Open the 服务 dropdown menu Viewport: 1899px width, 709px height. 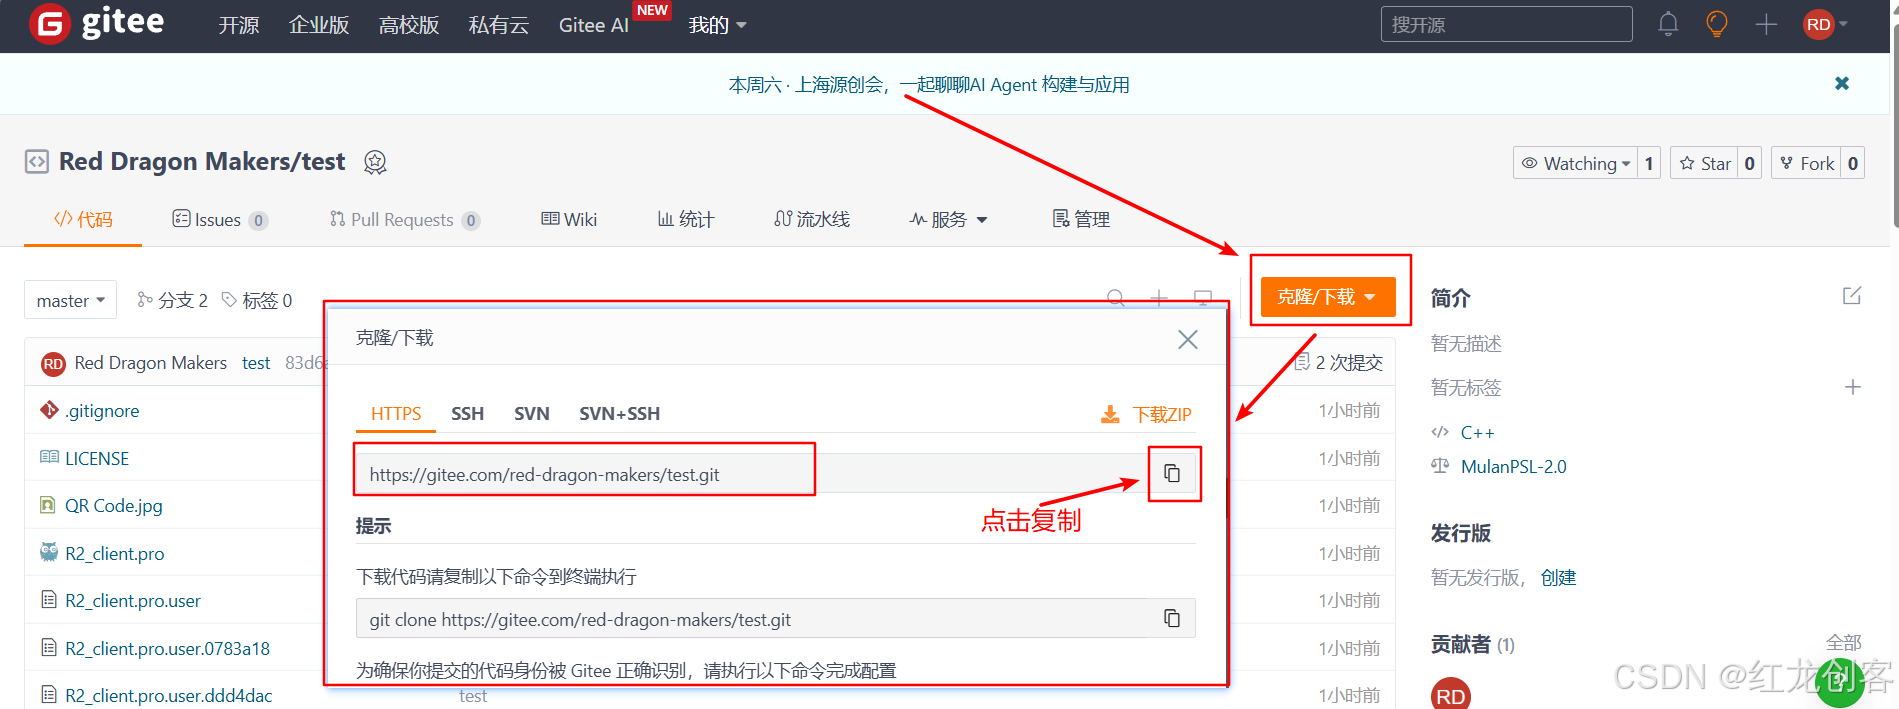(x=948, y=220)
